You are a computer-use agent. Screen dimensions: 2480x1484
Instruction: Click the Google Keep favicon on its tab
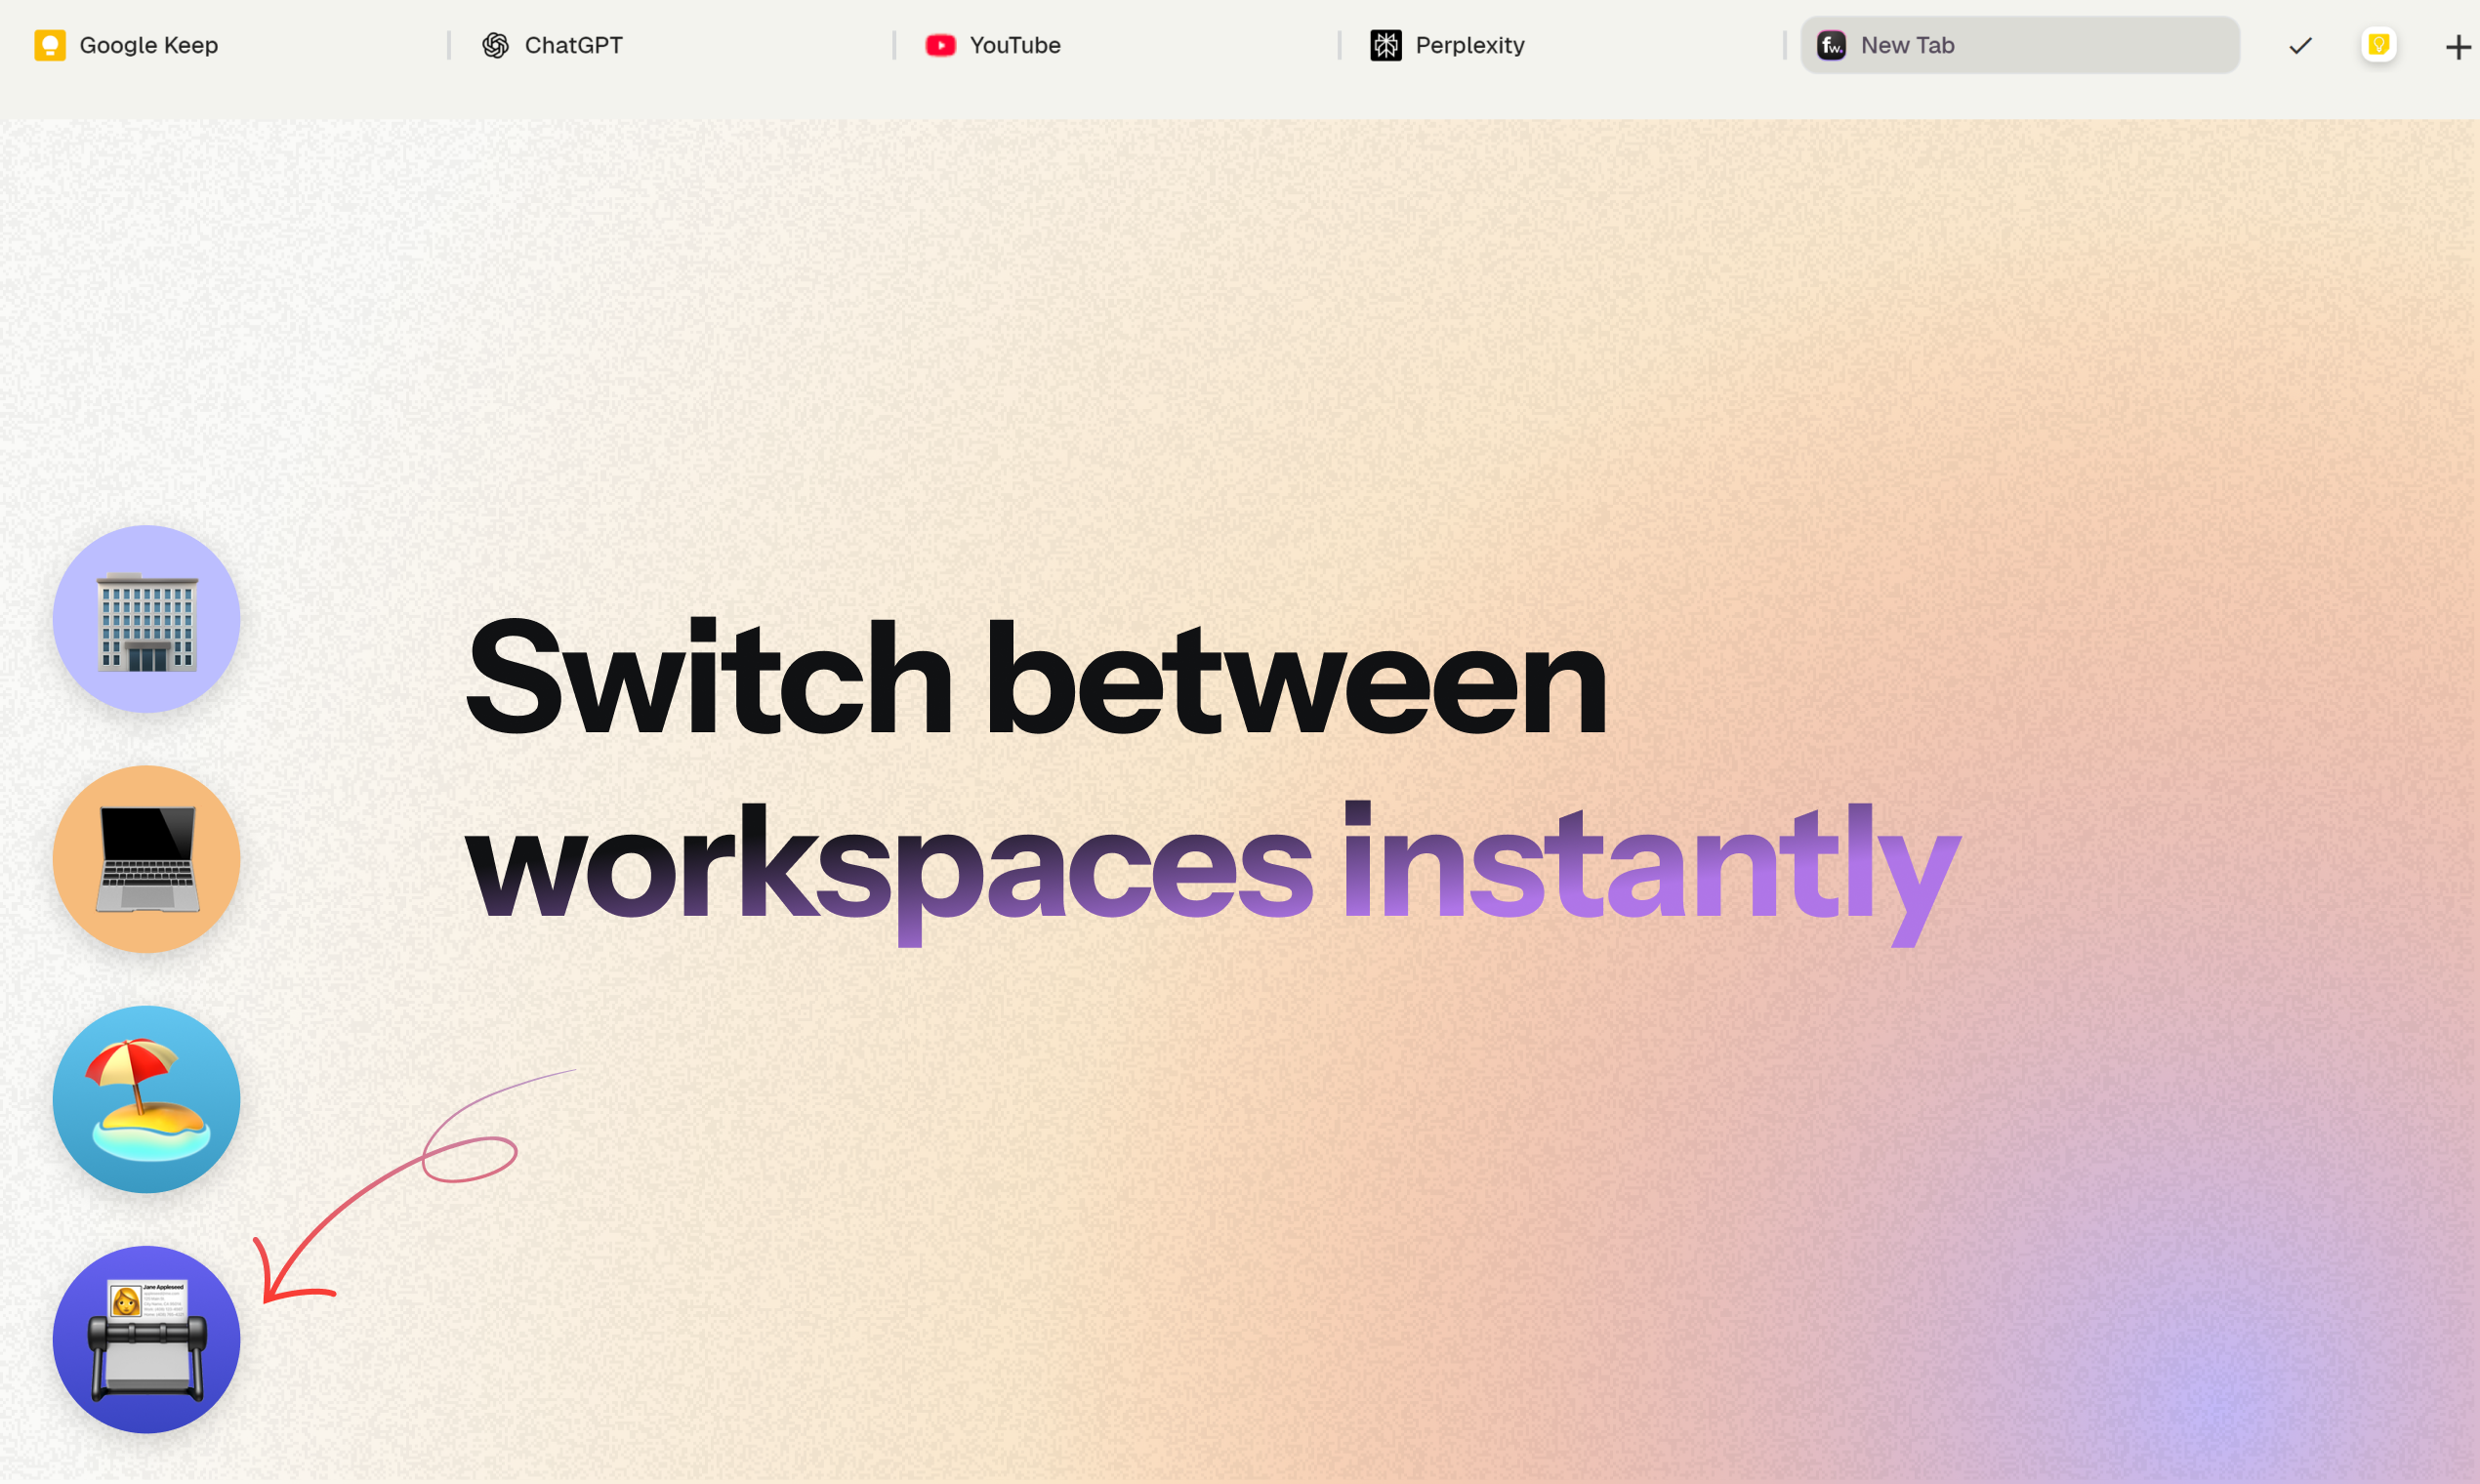(48, 45)
